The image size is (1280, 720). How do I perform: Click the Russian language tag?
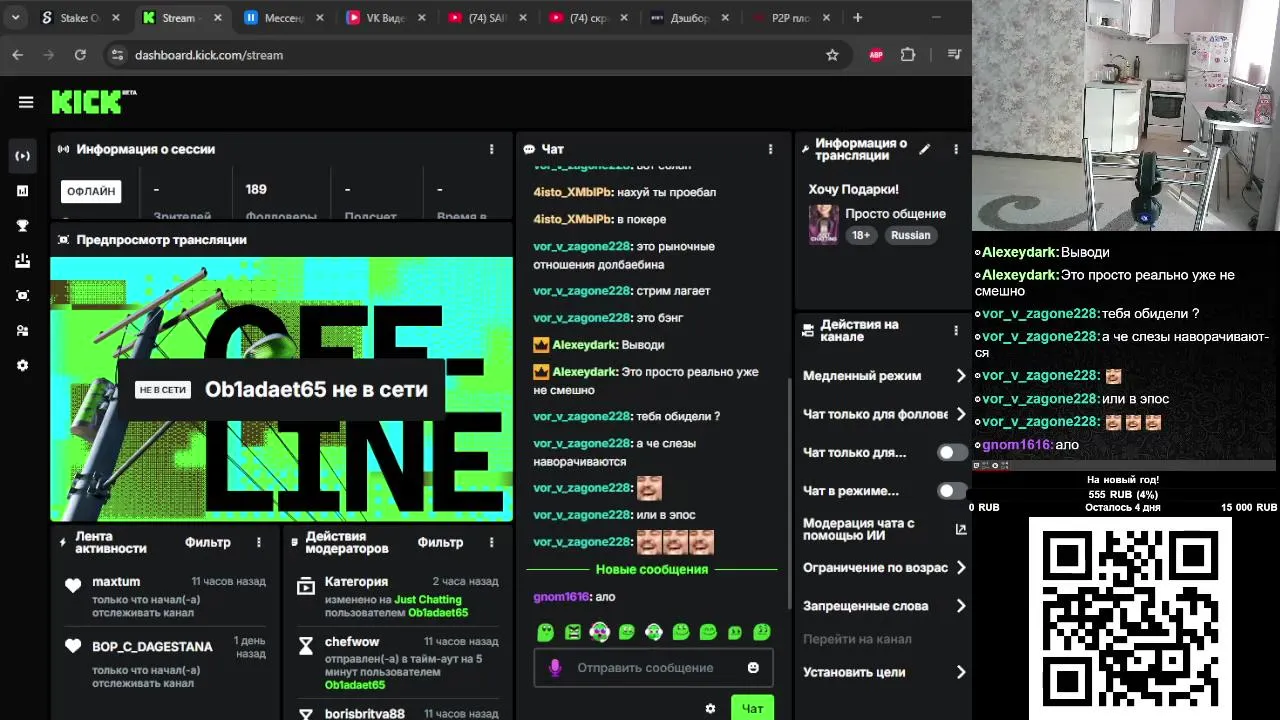pyautogui.click(x=910, y=235)
